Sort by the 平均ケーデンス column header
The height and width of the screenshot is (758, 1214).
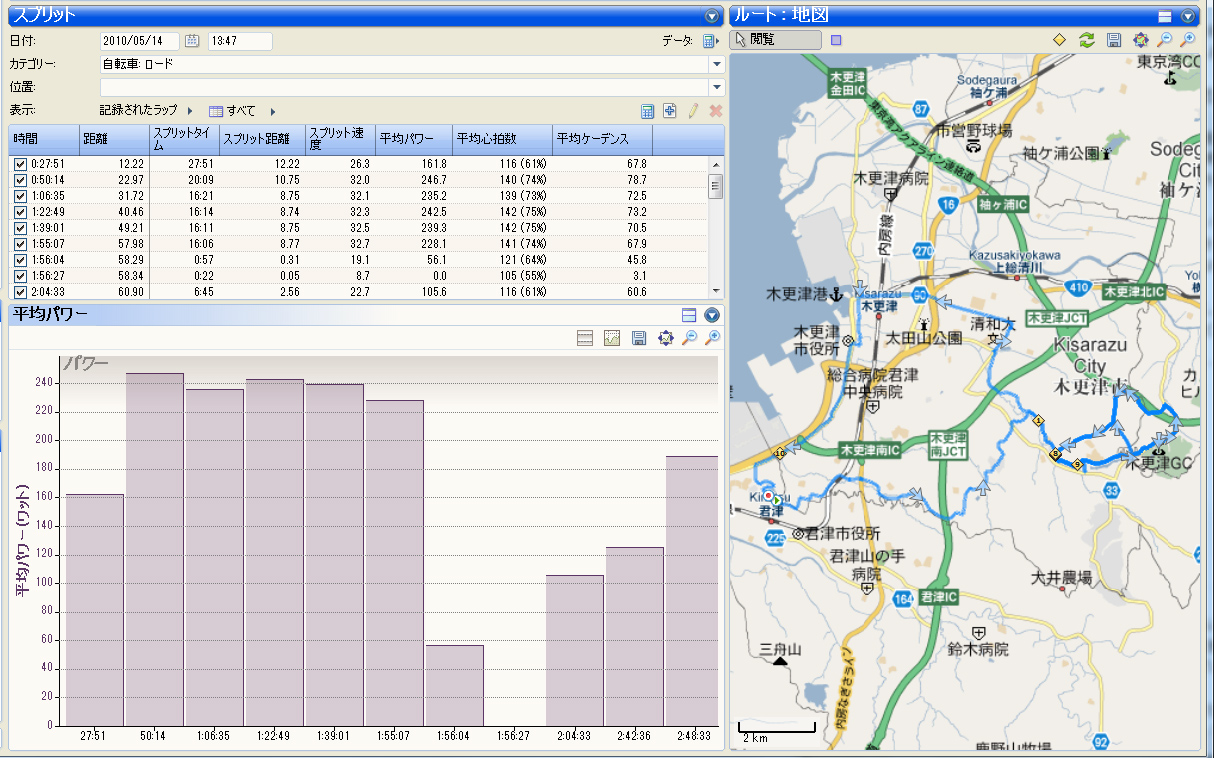click(x=602, y=139)
